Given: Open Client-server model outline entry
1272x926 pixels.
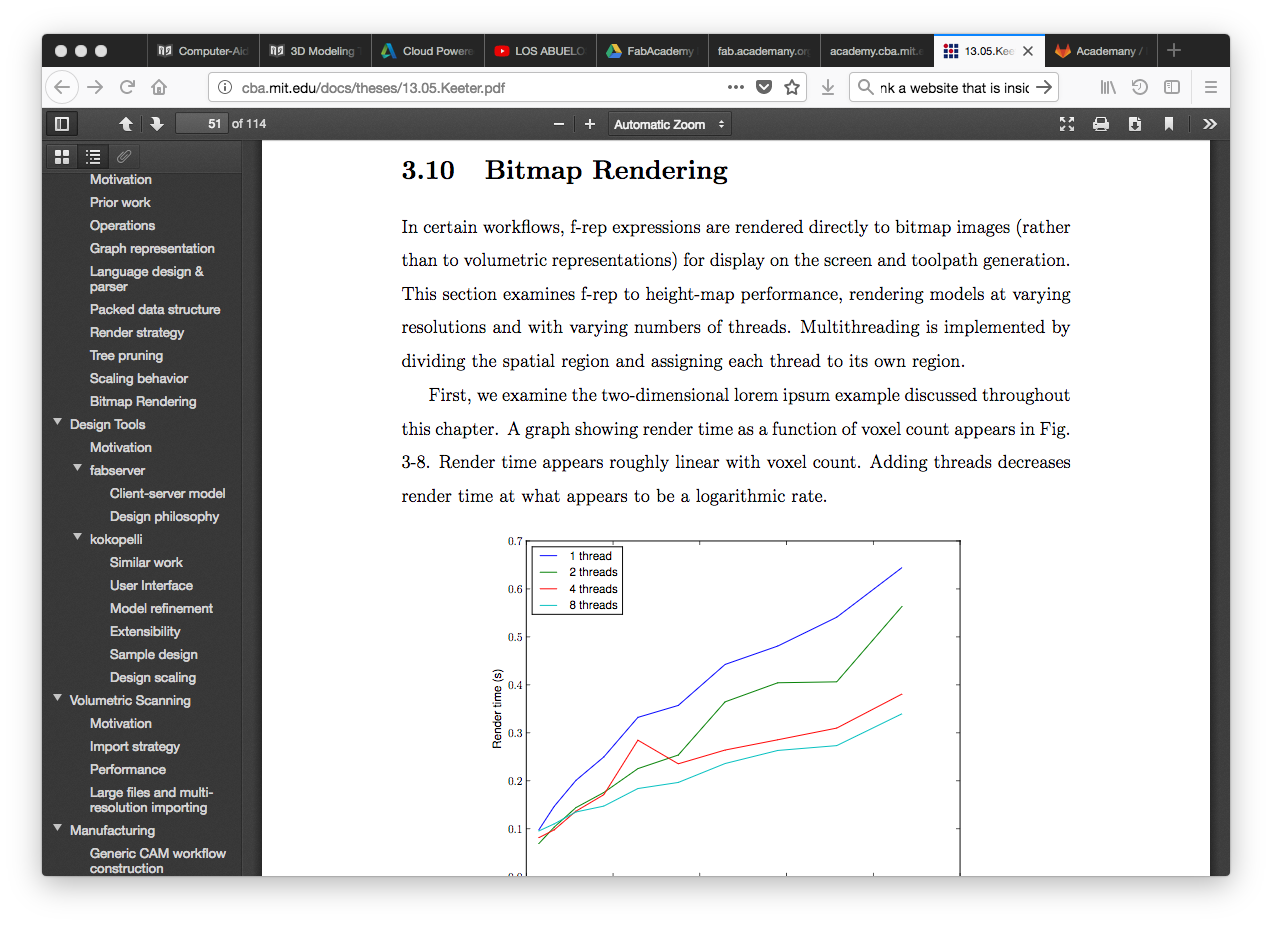Looking at the screenshot, I should pos(168,493).
